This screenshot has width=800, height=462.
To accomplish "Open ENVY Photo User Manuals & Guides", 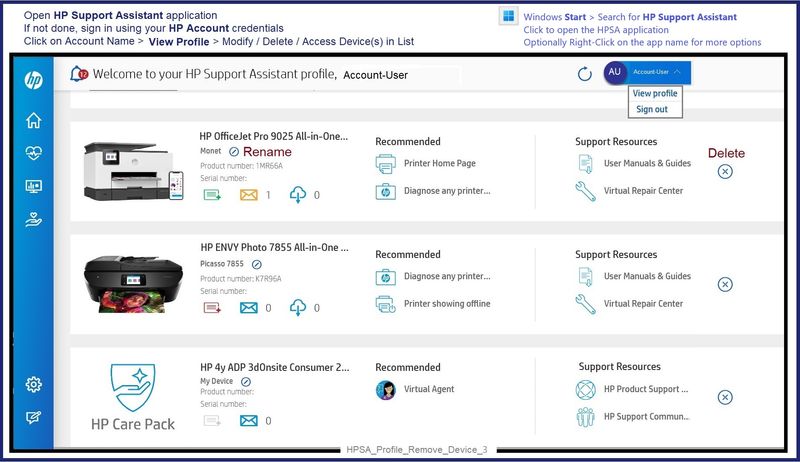I will point(647,276).
